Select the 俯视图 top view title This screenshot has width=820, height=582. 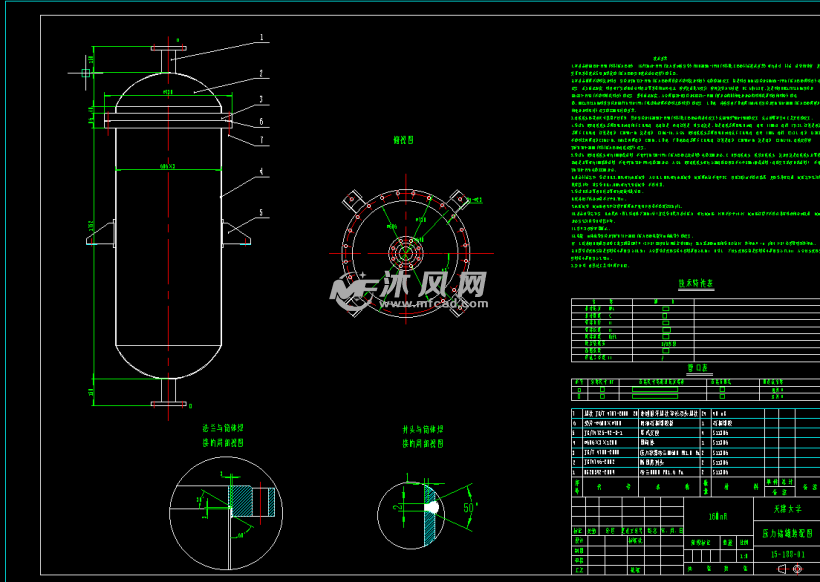pos(403,140)
